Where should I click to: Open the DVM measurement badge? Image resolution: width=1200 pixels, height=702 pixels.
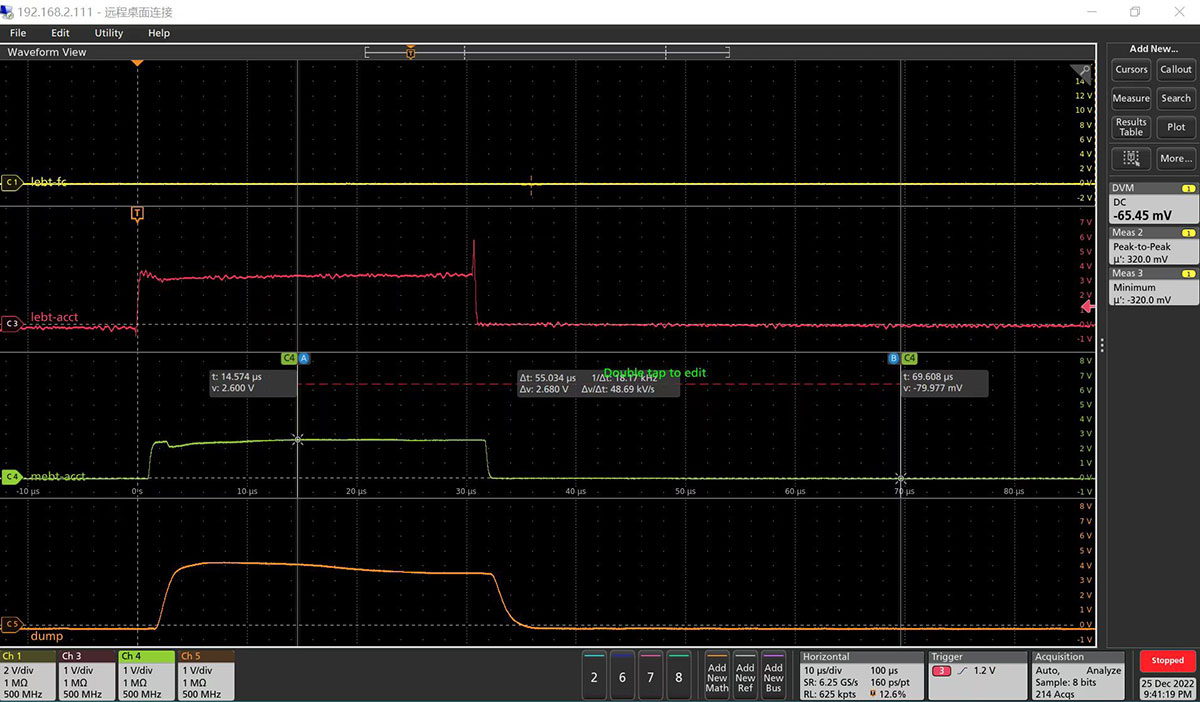1154,203
